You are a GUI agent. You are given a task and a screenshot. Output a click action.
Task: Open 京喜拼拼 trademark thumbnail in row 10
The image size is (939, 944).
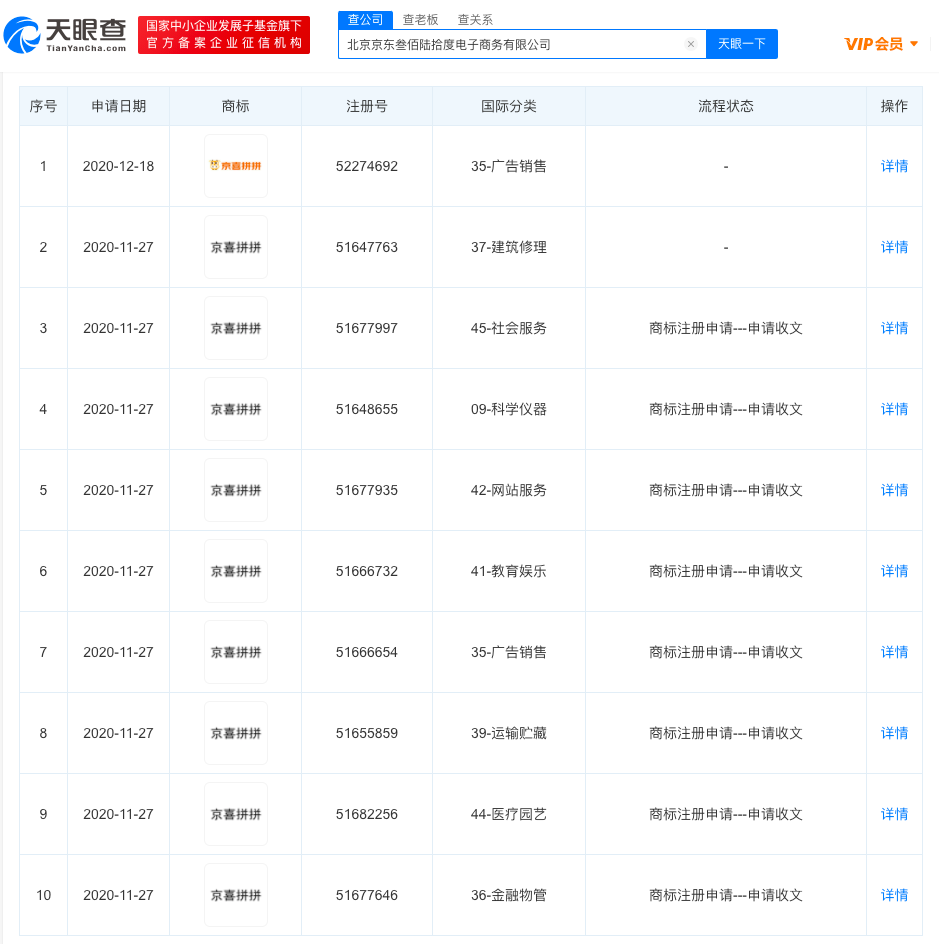(x=236, y=895)
